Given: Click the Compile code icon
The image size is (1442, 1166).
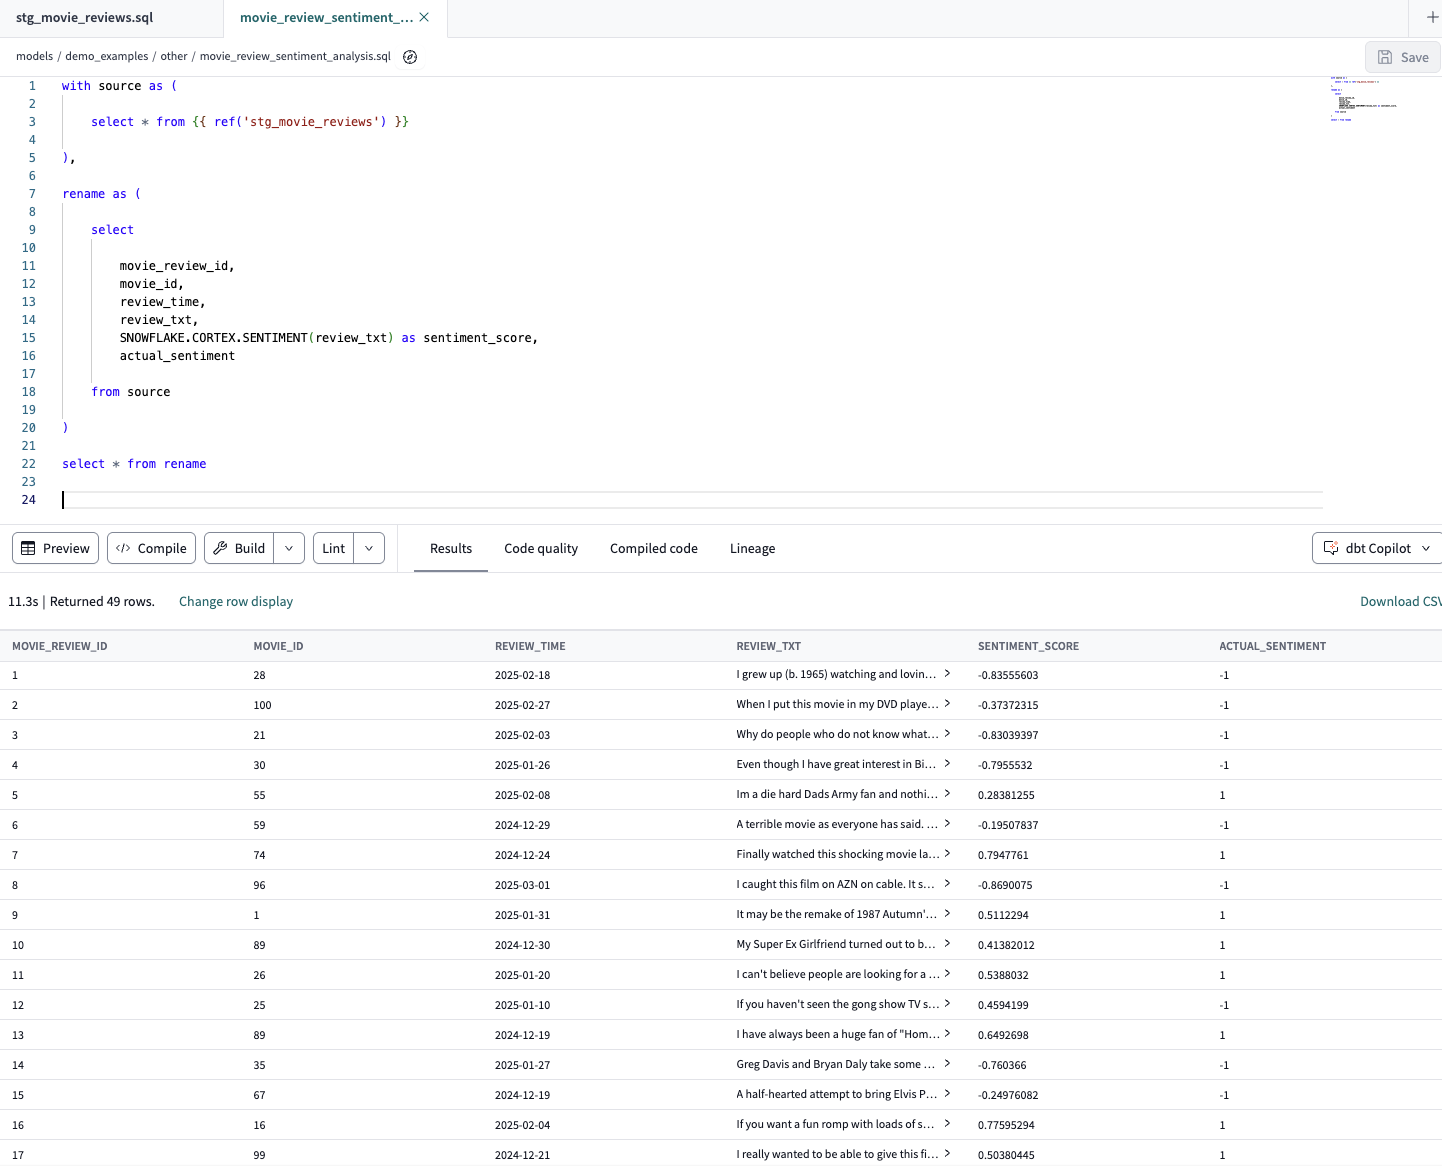Looking at the screenshot, I should pyautogui.click(x=124, y=548).
